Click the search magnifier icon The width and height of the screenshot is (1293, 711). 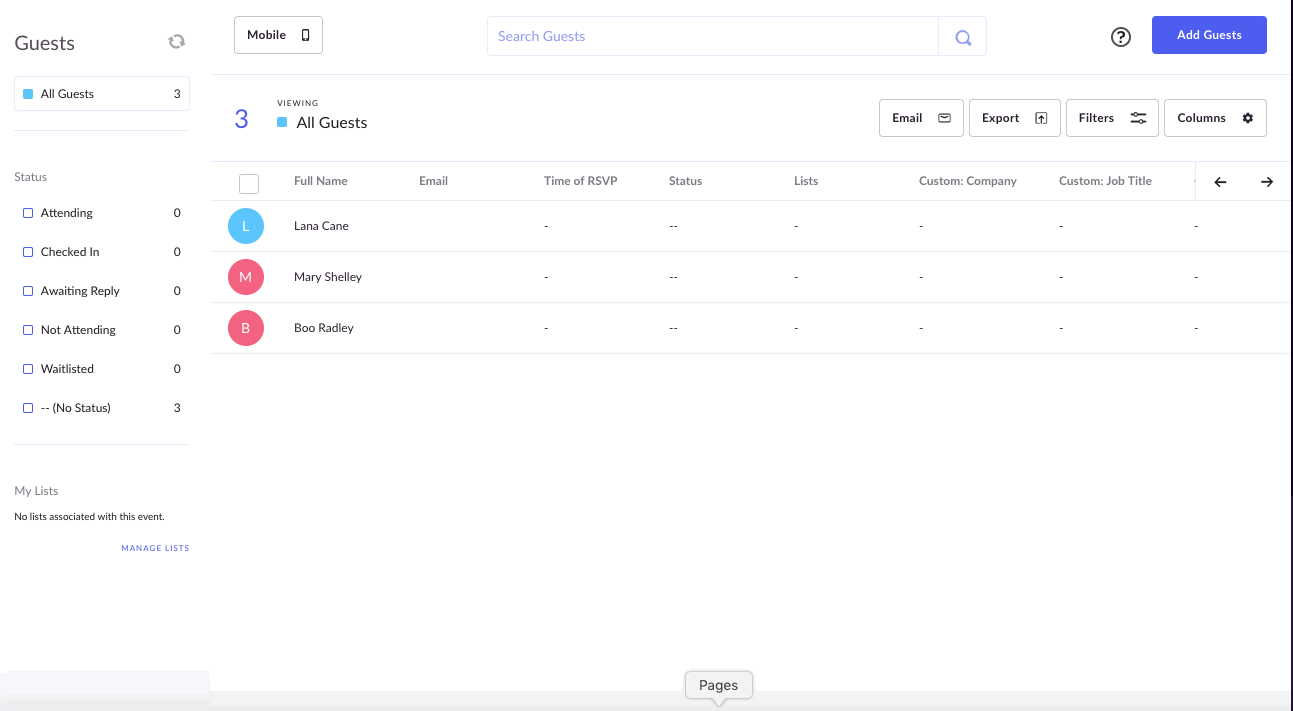click(963, 37)
